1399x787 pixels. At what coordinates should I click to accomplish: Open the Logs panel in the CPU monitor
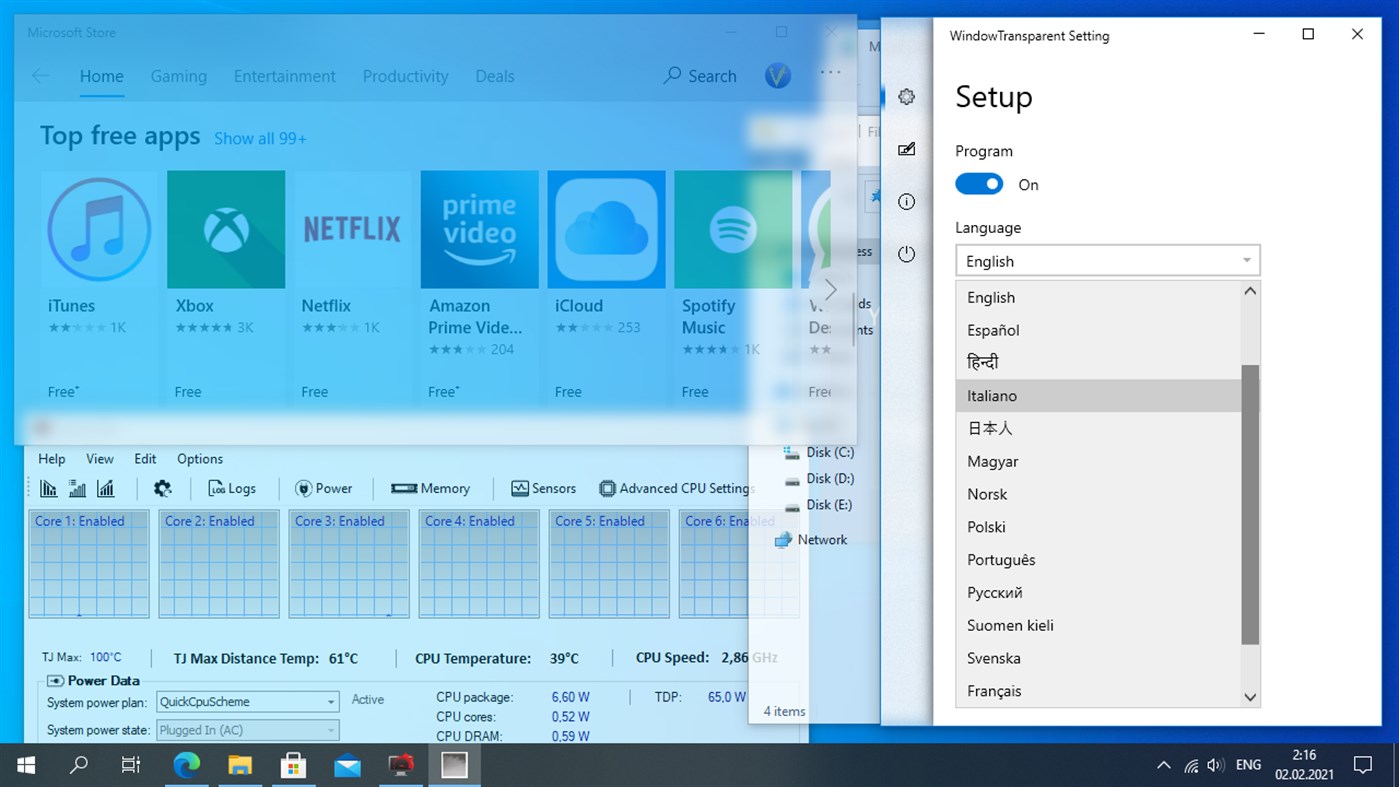click(x=232, y=488)
